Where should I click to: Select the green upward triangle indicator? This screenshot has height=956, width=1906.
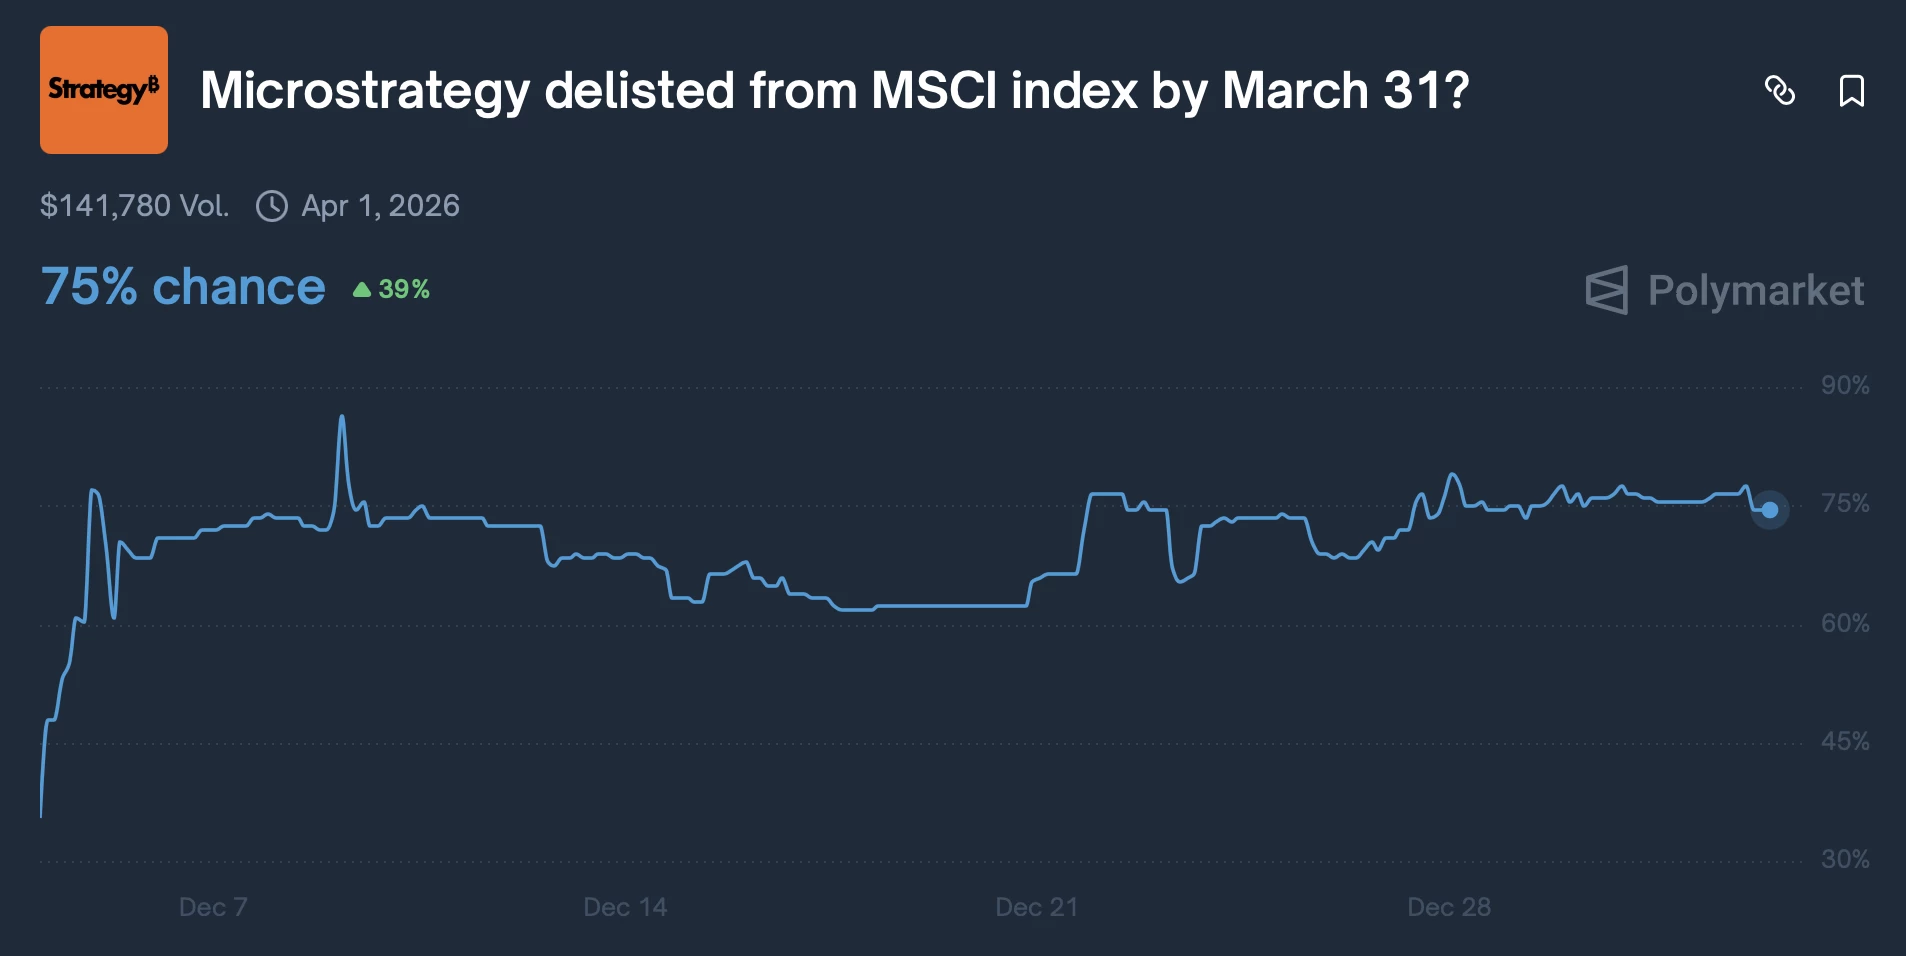[362, 288]
